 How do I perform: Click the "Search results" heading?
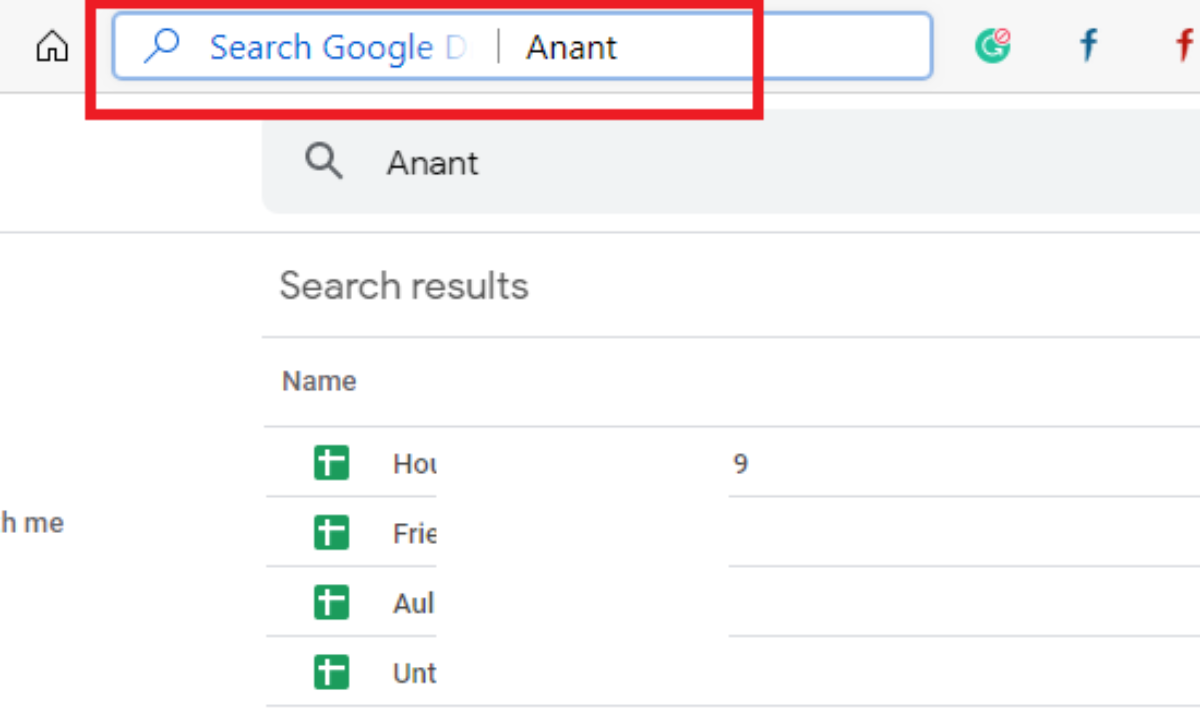tap(404, 286)
